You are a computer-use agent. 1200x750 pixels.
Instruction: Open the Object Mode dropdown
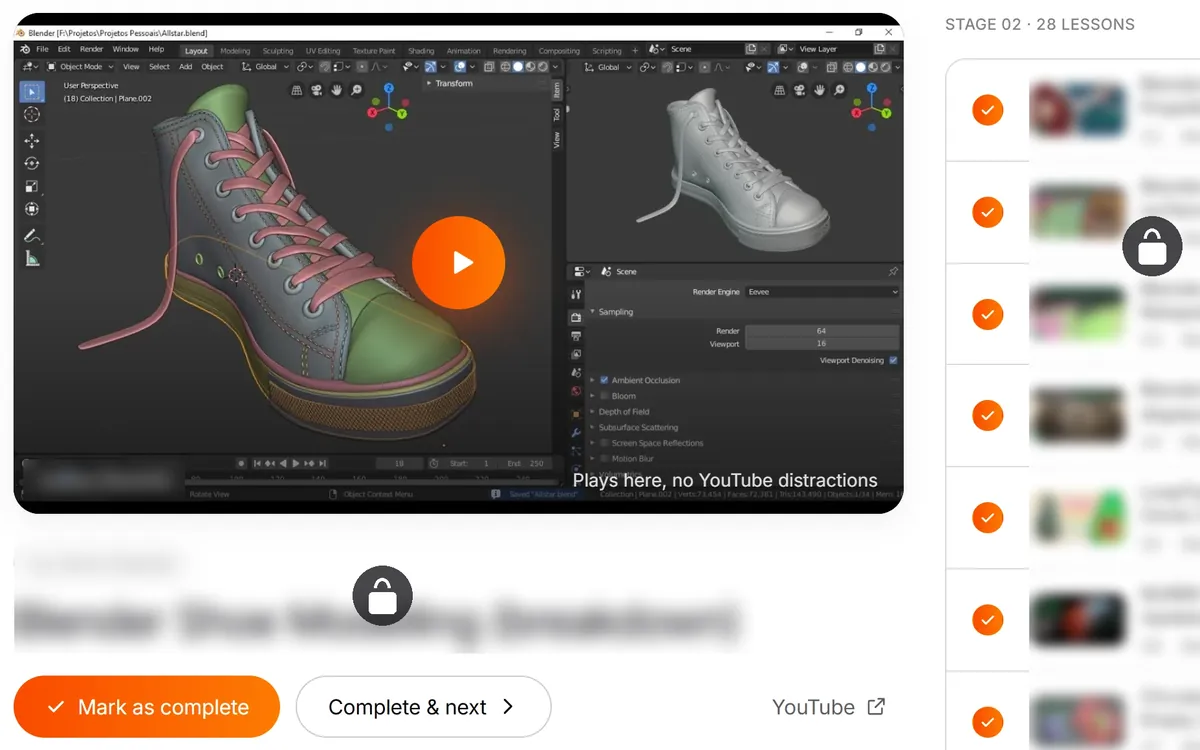[x=80, y=67]
